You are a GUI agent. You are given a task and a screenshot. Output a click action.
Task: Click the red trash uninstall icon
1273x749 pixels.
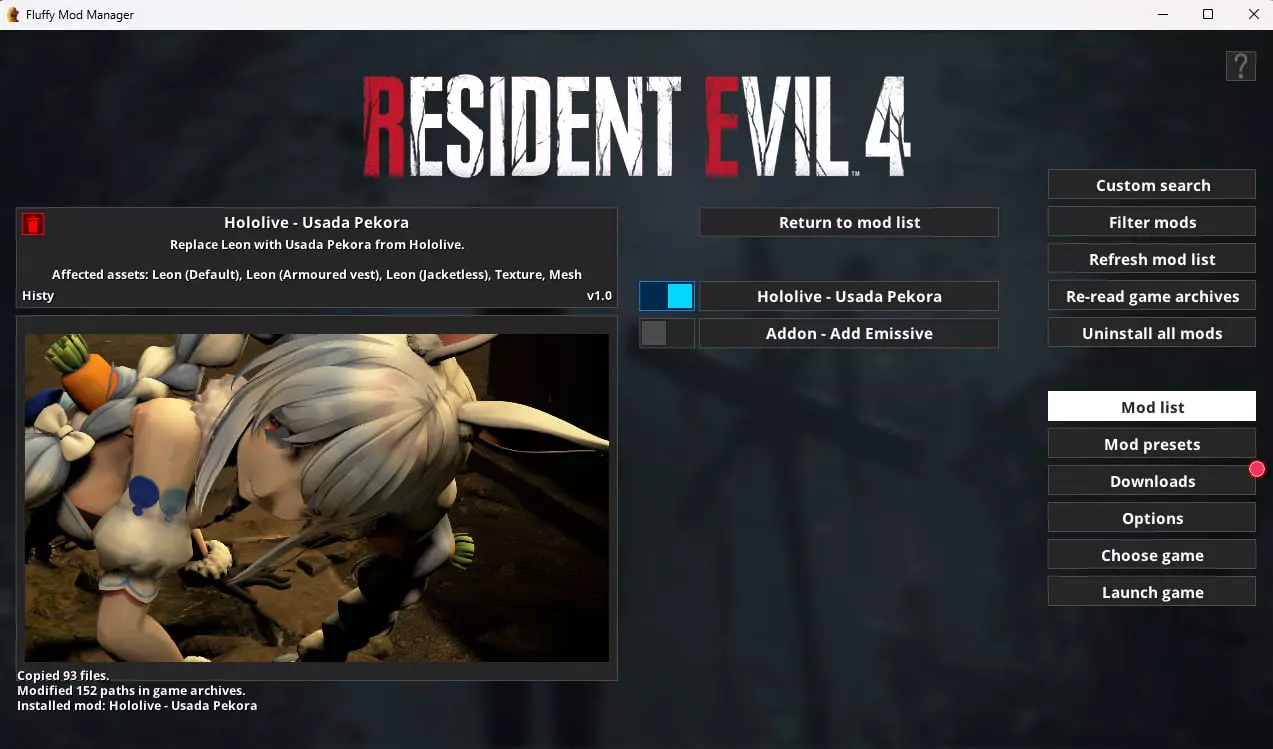[x=33, y=224]
